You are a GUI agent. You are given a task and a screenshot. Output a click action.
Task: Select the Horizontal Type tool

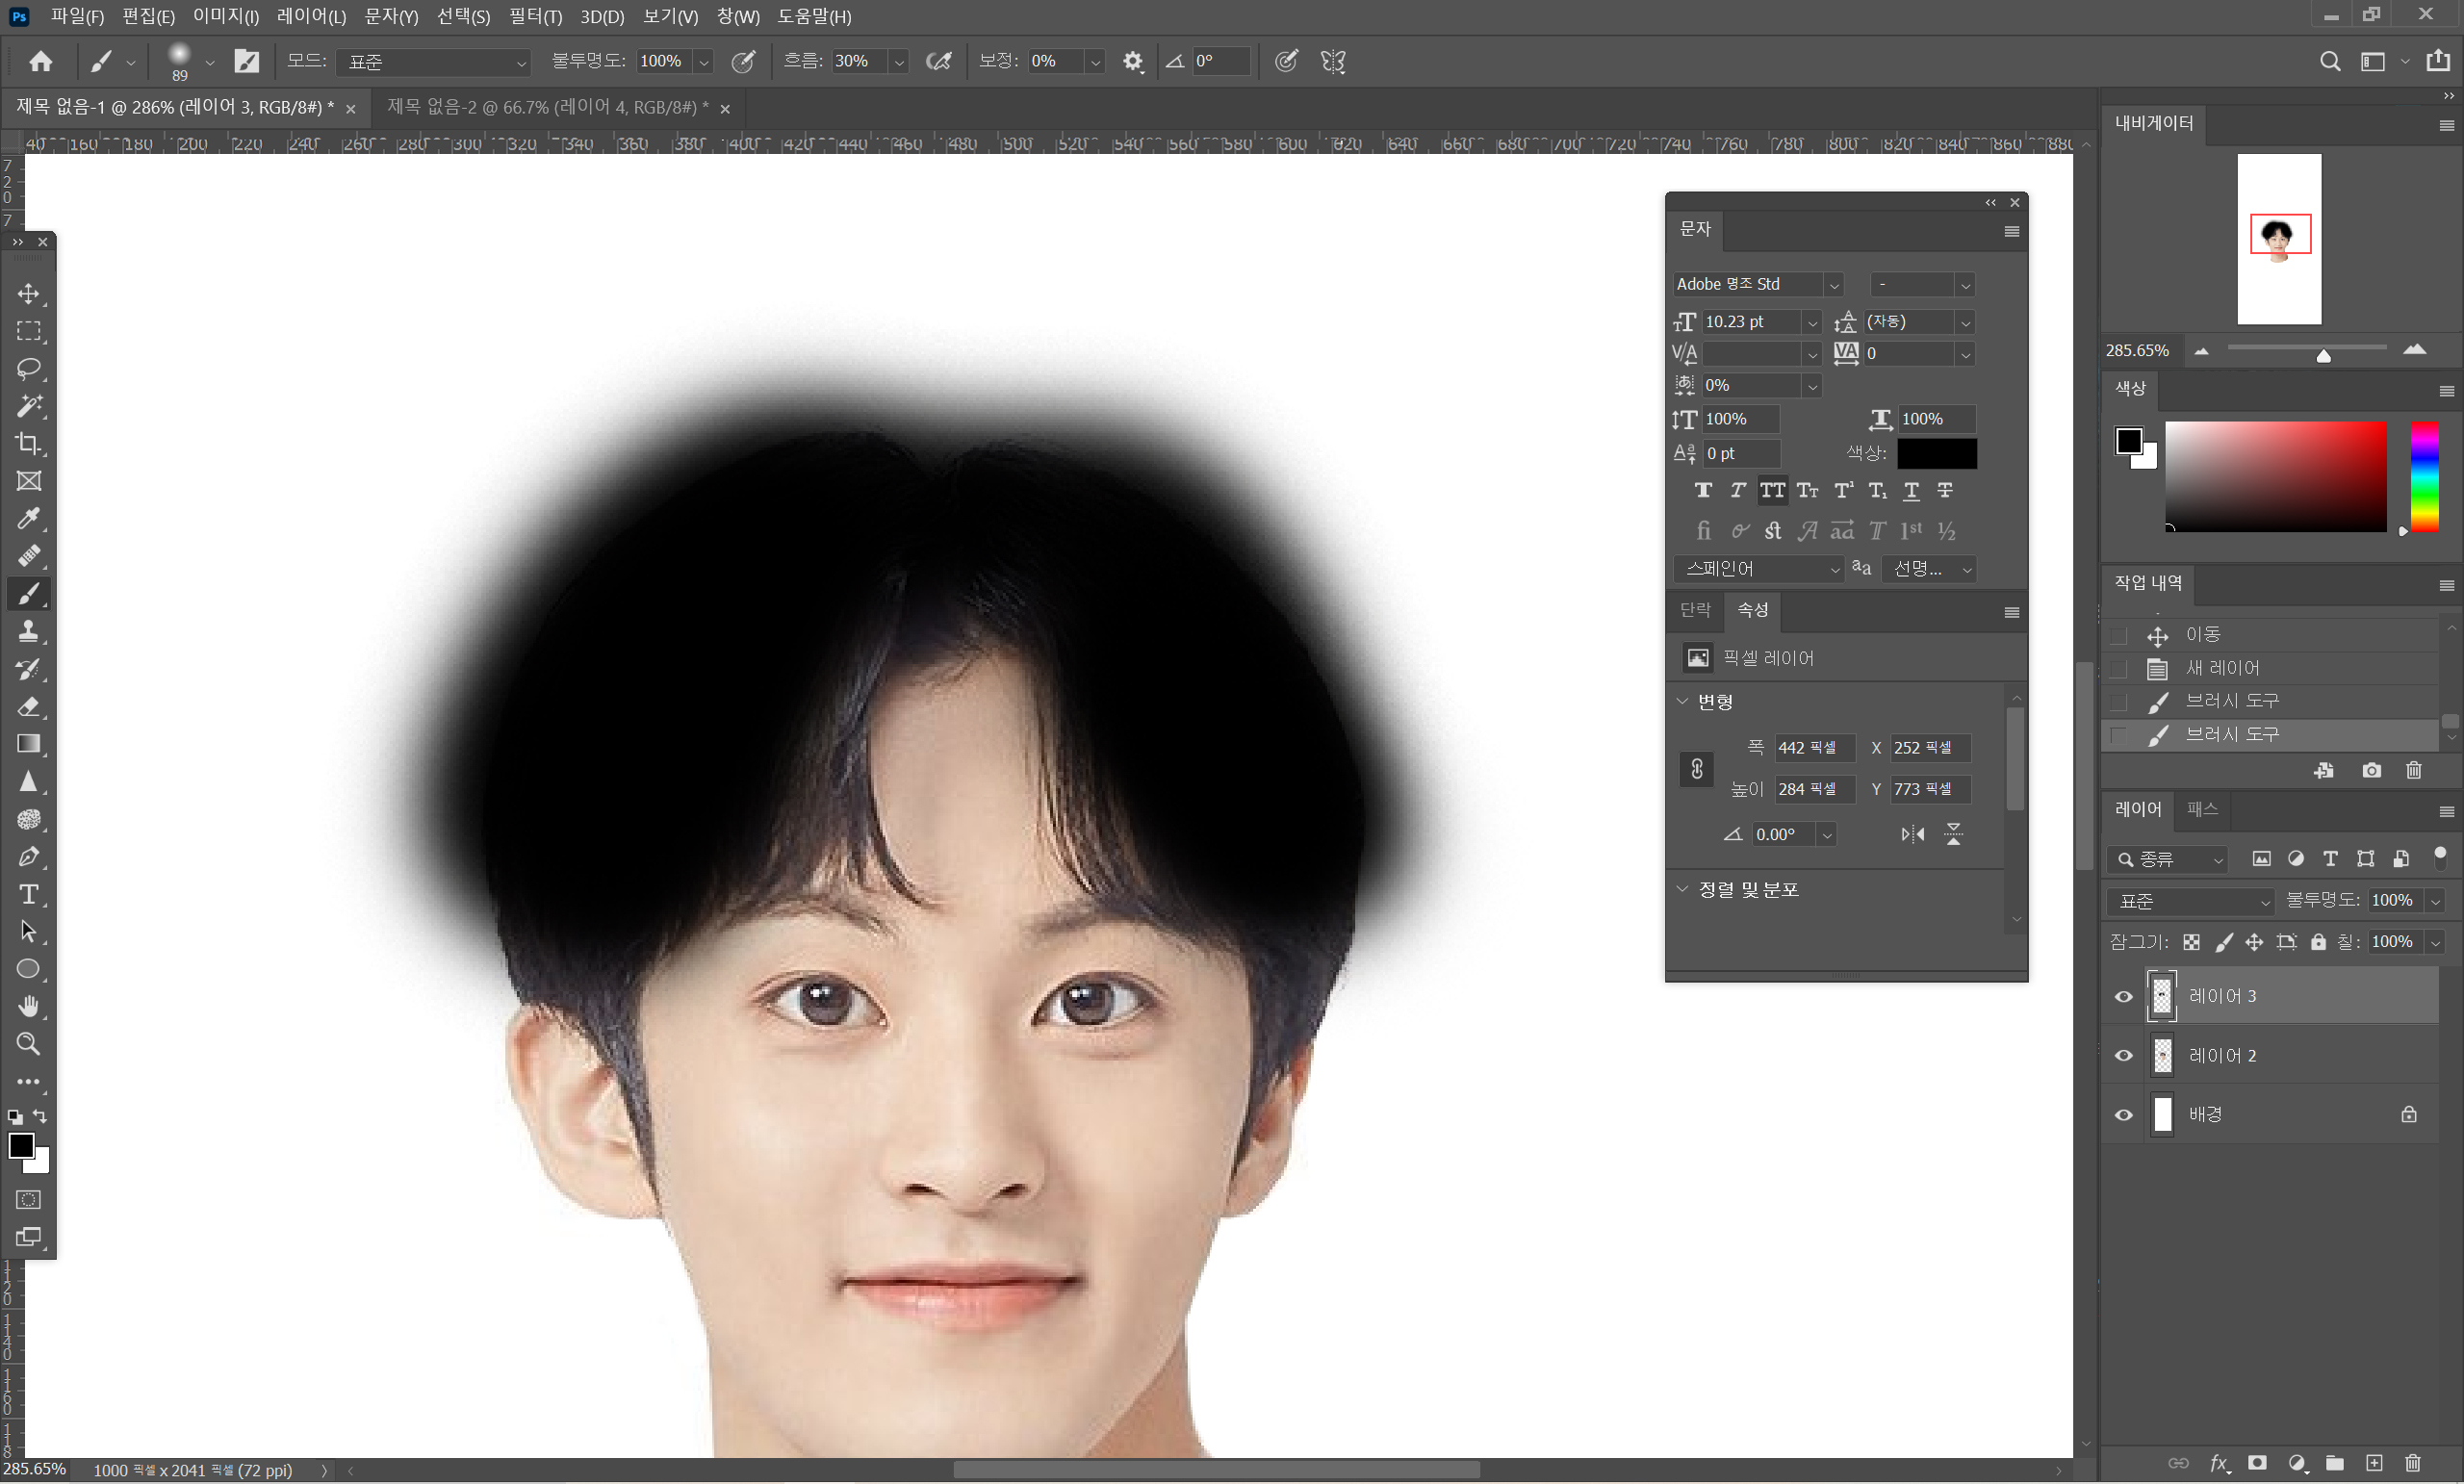(29, 894)
